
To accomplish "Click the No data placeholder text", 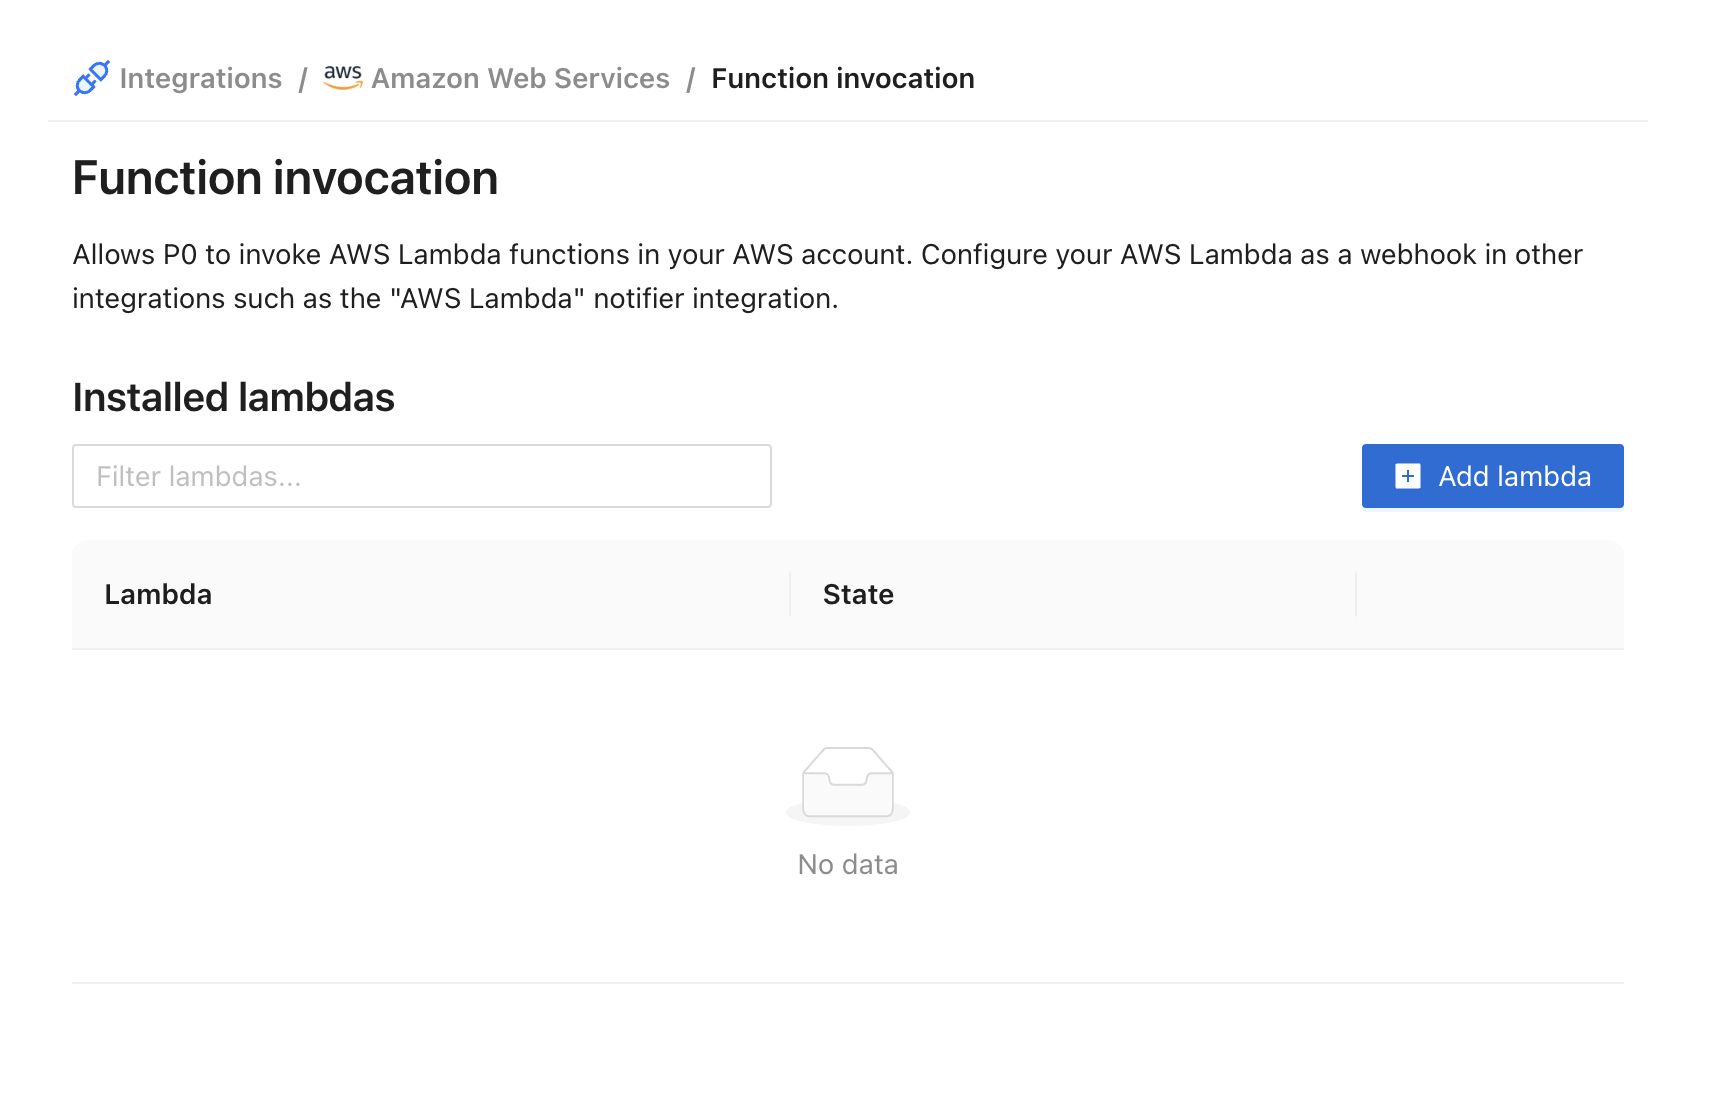I will click(848, 865).
